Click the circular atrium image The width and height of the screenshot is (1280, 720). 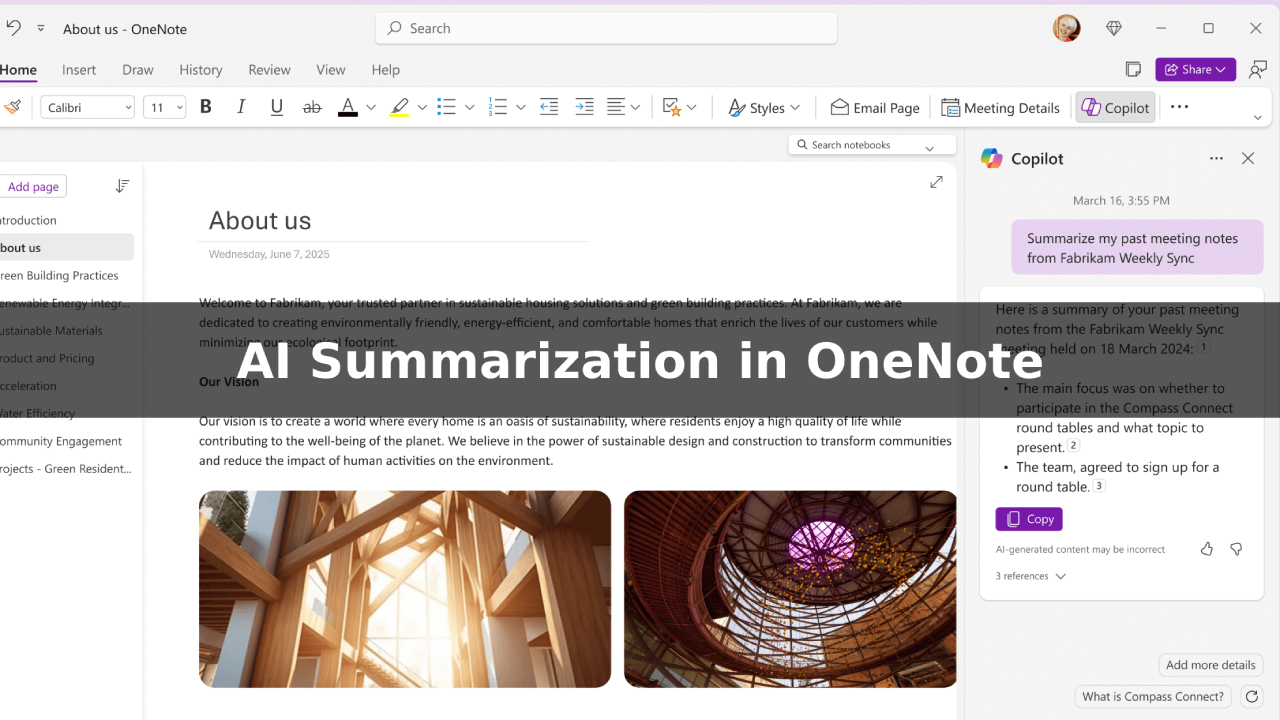click(790, 589)
